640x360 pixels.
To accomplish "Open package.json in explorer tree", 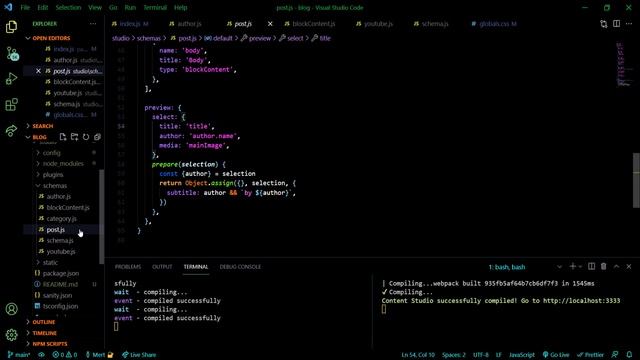I will tap(61, 273).
